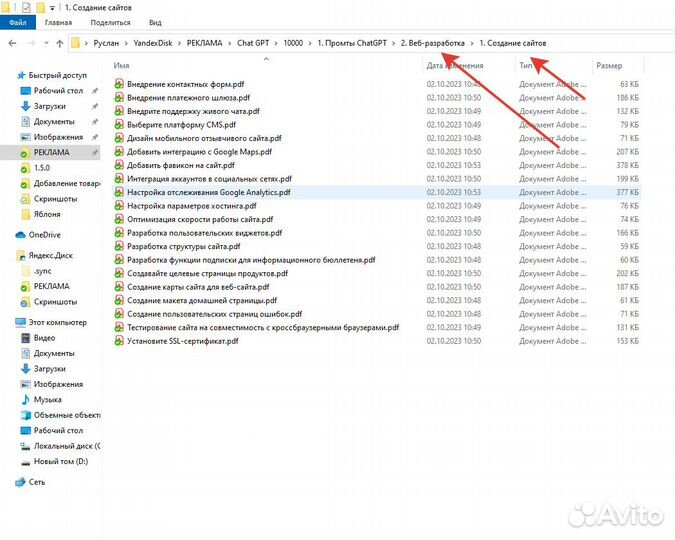Select PDF icon of Настройка отслеживания Google Analytics.pdf
Image resolution: width=675 pixels, height=540 pixels.
point(119,192)
